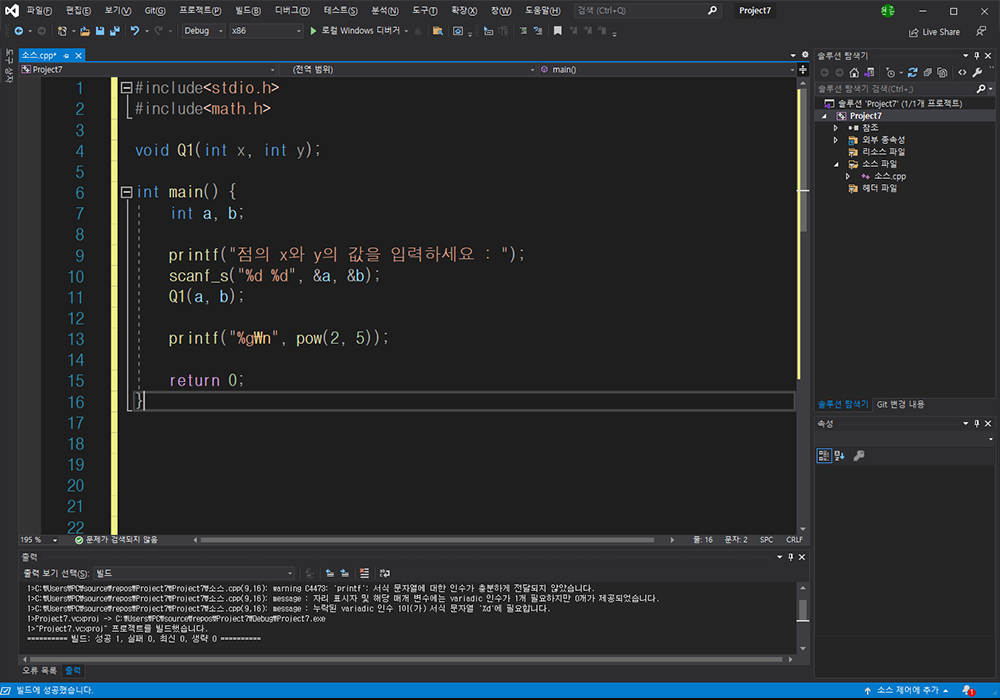Toggle the pin on the 소스.cpp tab
Image resolution: width=1000 pixels, height=700 pixels.
tap(66, 55)
